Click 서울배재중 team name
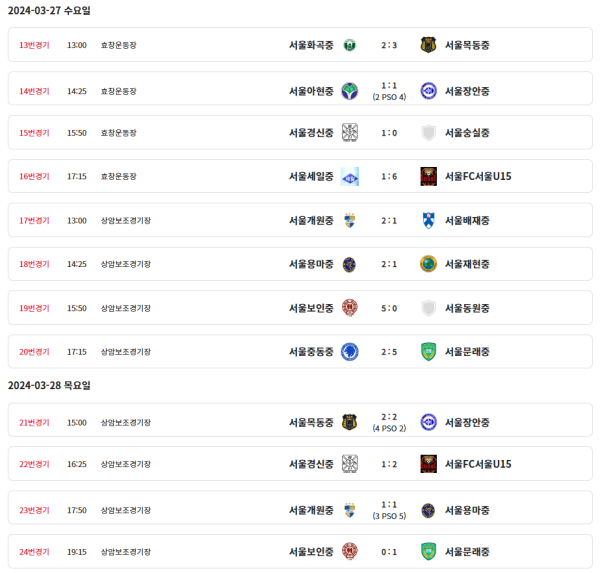The width and height of the screenshot is (600, 573). tap(467, 220)
